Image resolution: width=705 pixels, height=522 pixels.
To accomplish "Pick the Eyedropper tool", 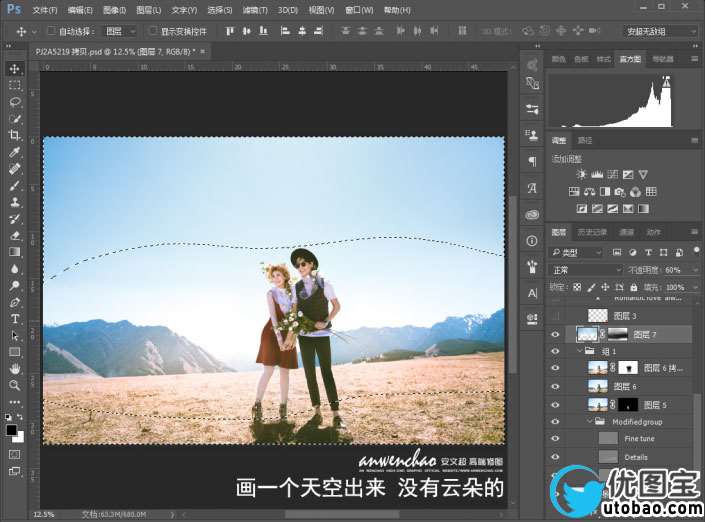I will [15, 152].
